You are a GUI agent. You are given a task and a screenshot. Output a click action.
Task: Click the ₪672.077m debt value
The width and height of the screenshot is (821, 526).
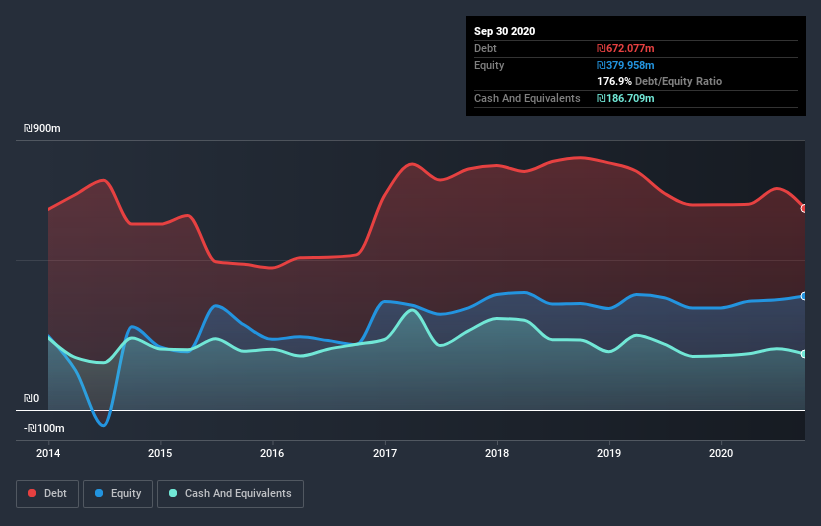[625, 49]
